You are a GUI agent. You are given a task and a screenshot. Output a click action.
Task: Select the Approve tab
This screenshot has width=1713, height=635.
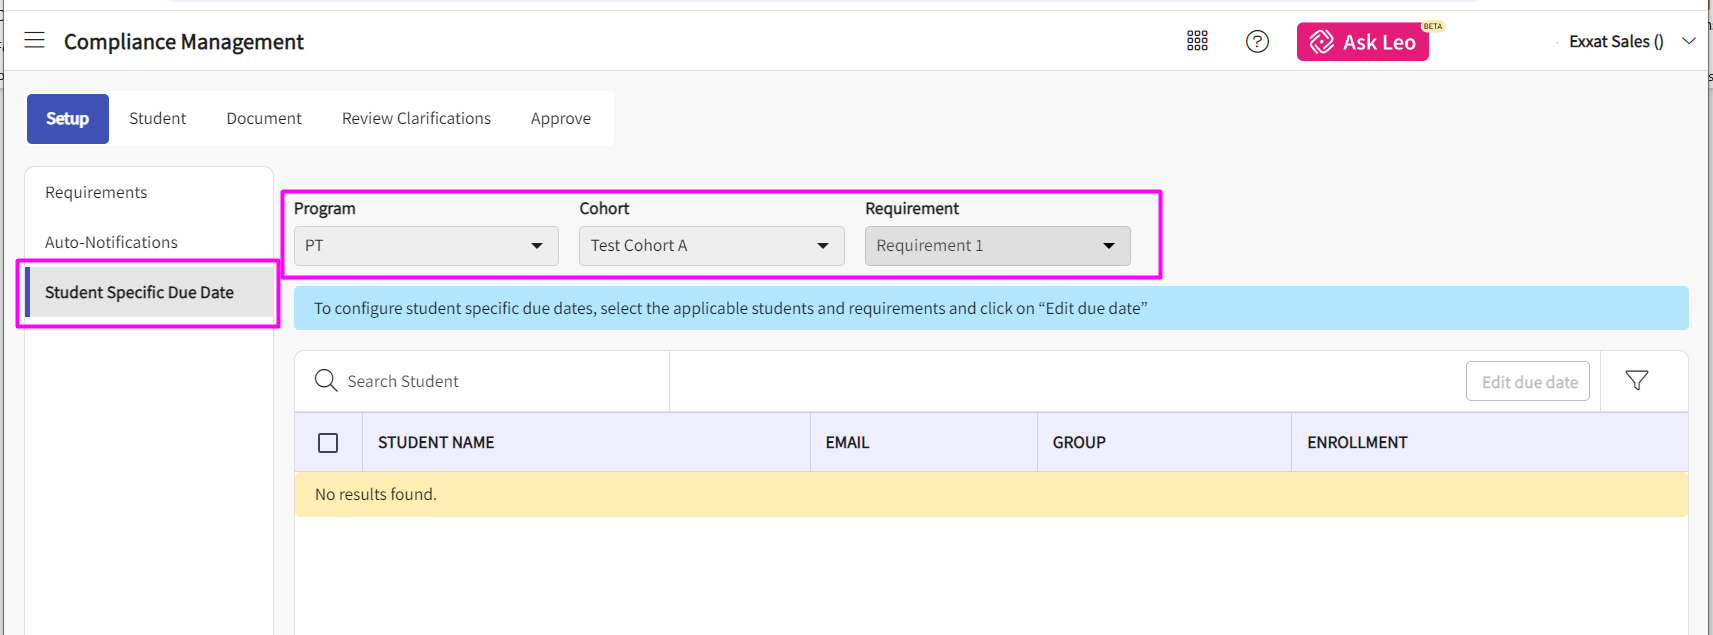point(560,119)
